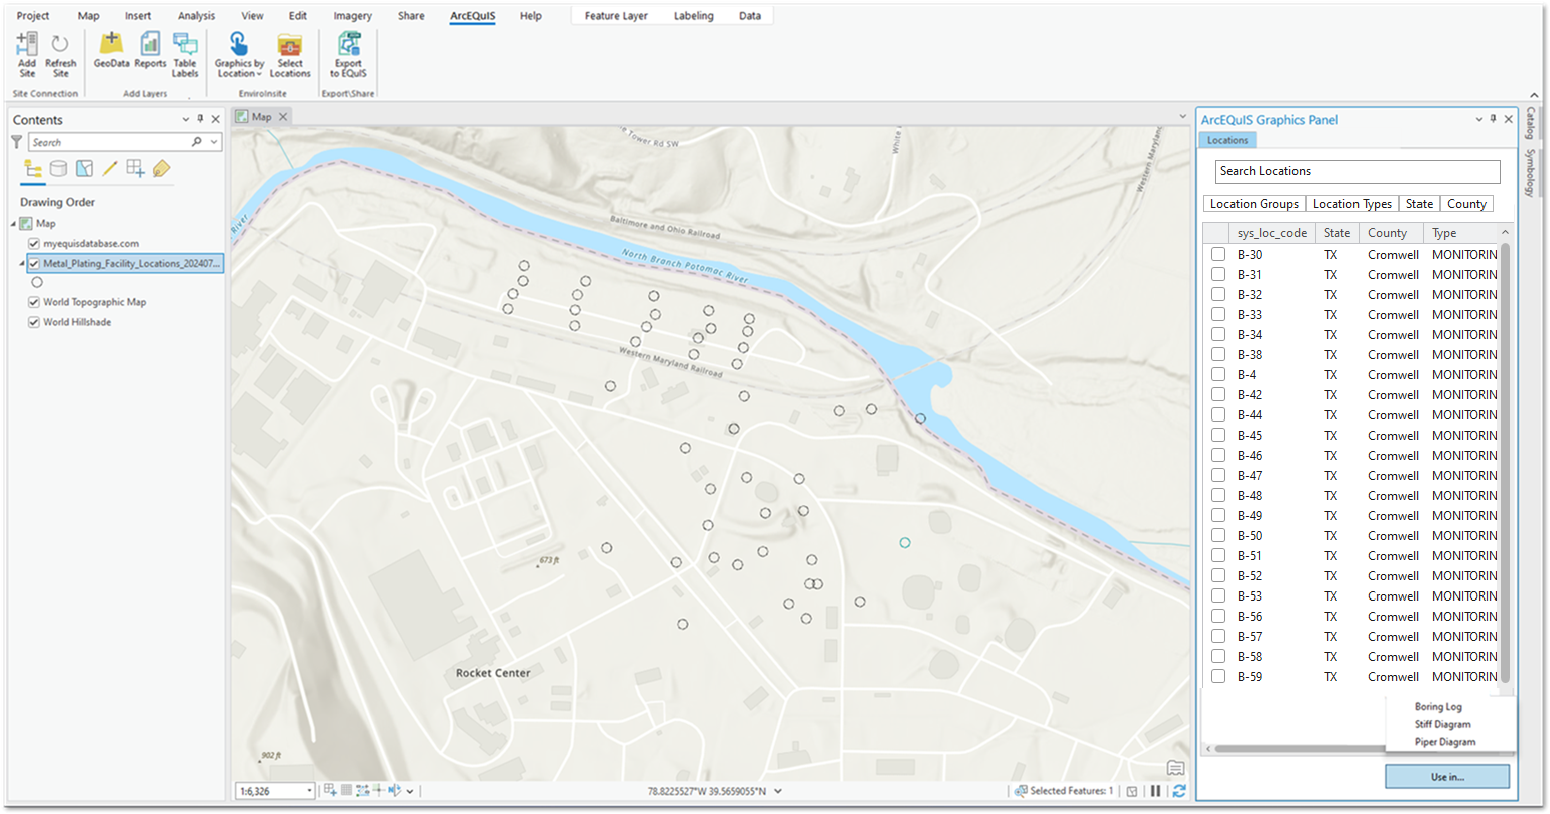
Task: Open the Feature Layer contextual tab
Action: pyautogui.click(x=616, y=16)
